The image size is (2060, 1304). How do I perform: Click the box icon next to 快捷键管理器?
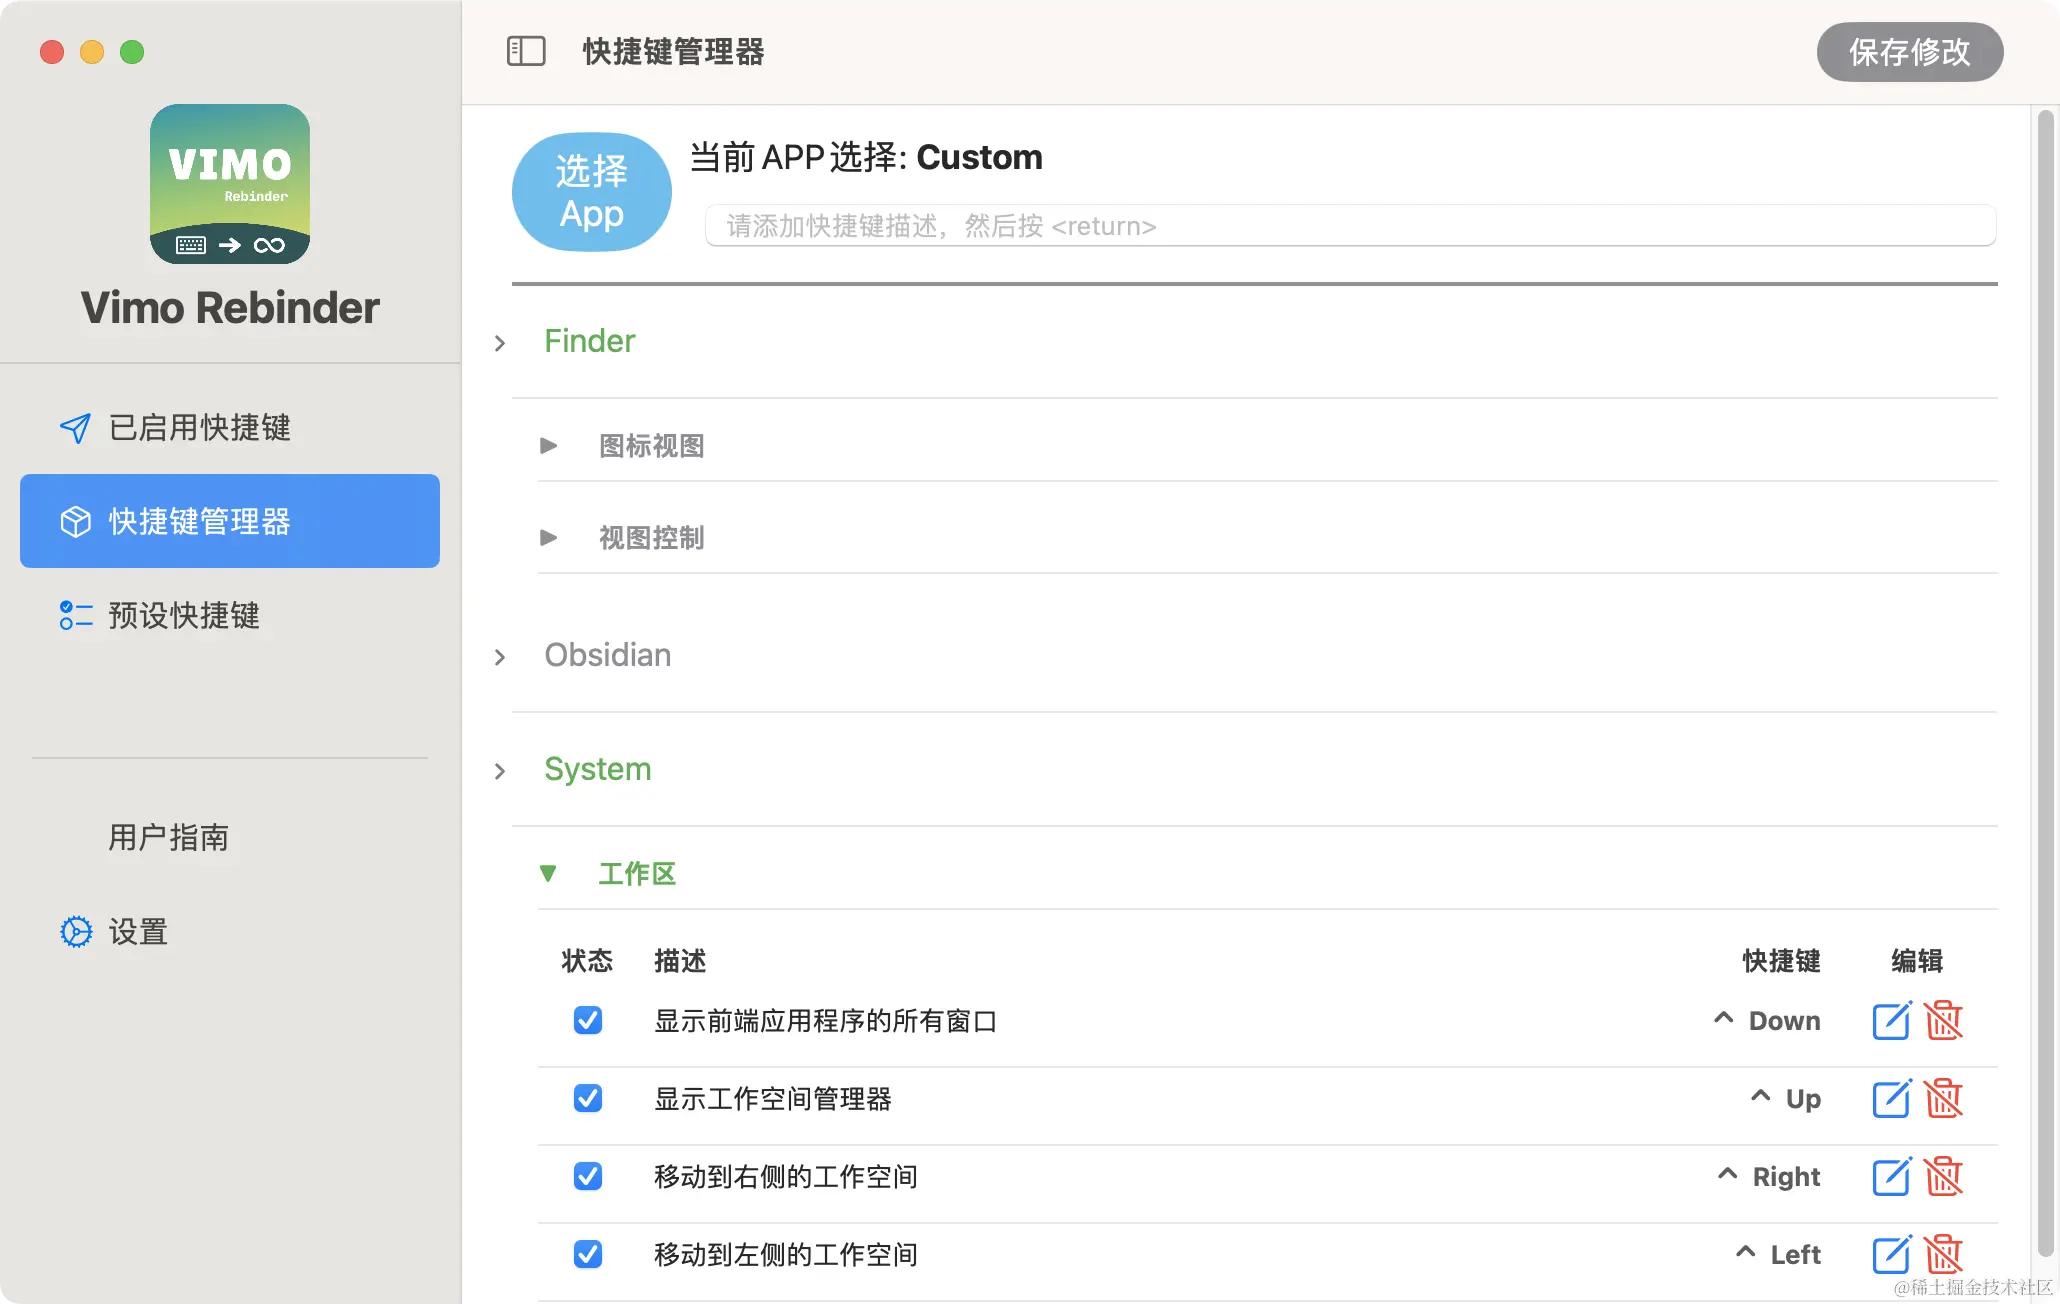(x=75, y=521)
